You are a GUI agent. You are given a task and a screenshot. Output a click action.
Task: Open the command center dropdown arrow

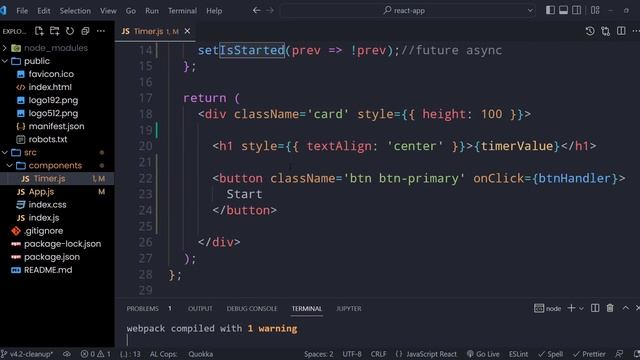530,11
